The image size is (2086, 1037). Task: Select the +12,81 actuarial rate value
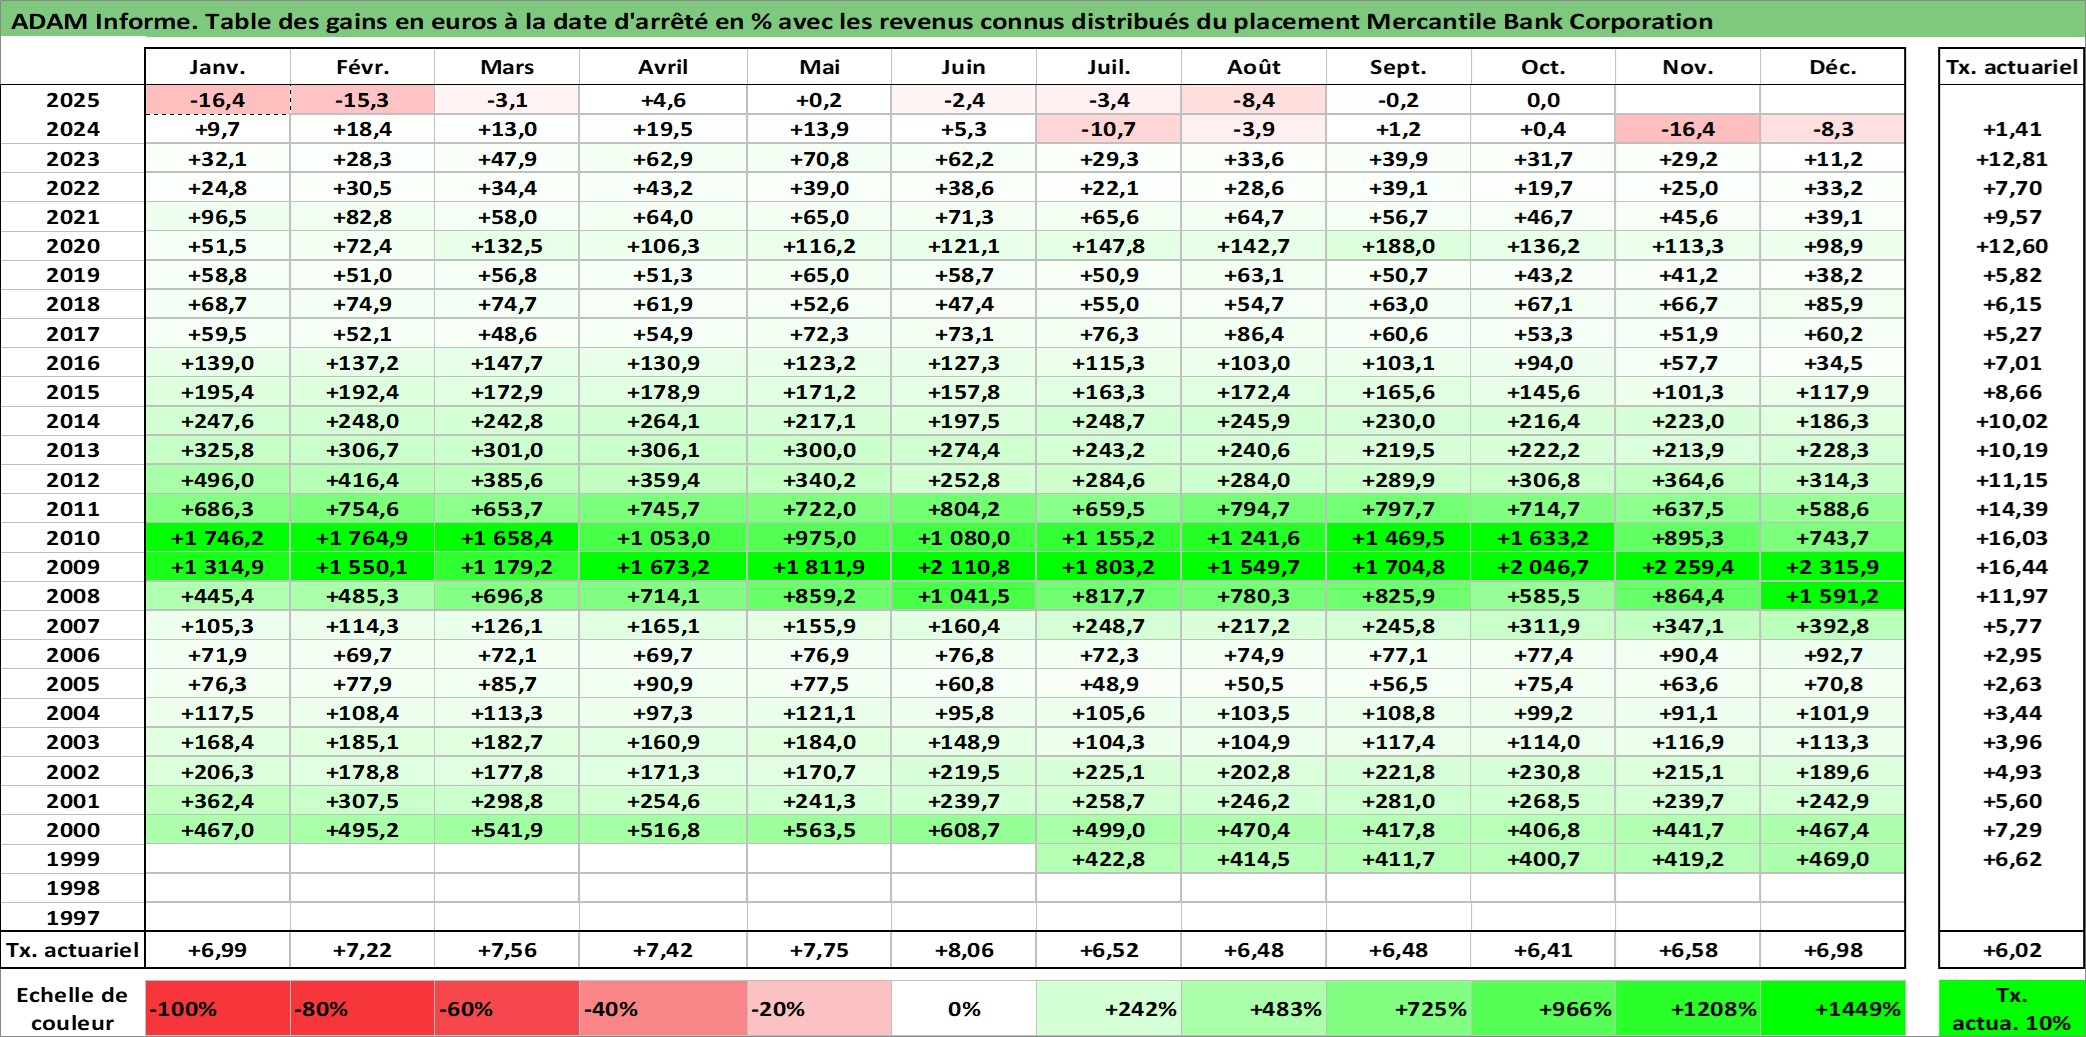2012,159
